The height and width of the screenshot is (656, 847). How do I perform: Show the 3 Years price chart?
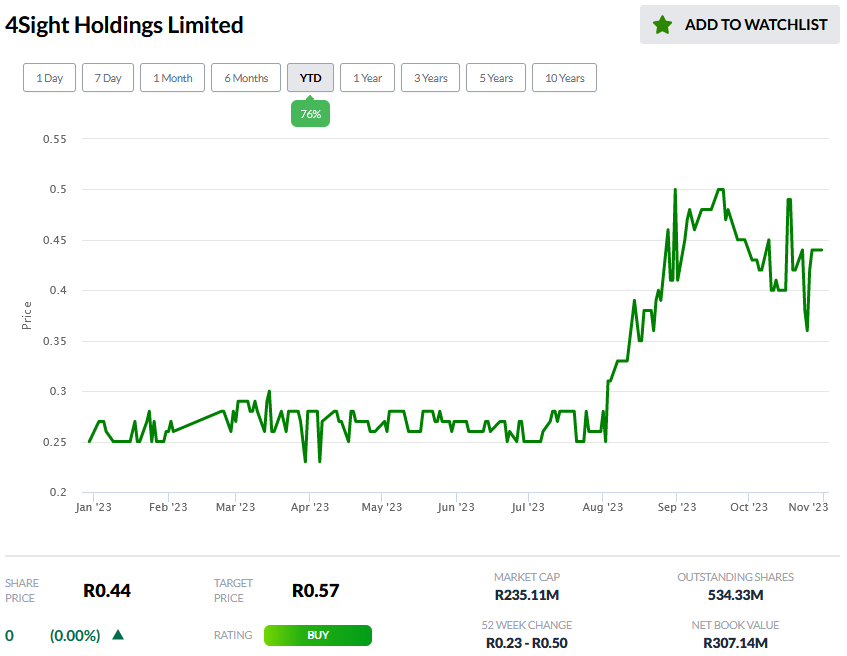(431, 78)
